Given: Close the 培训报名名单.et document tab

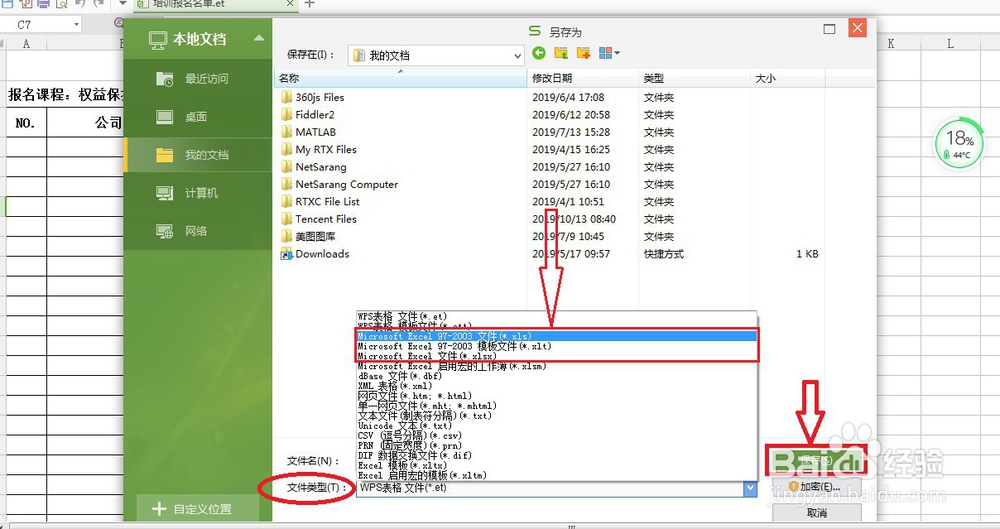Looking at the screenshot, I should (x=290, y=4).
